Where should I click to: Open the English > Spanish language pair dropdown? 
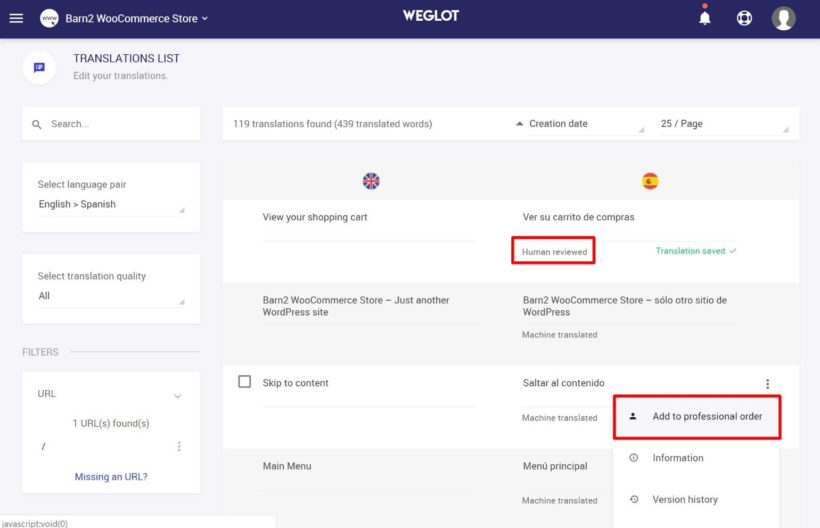click(110, 204)
